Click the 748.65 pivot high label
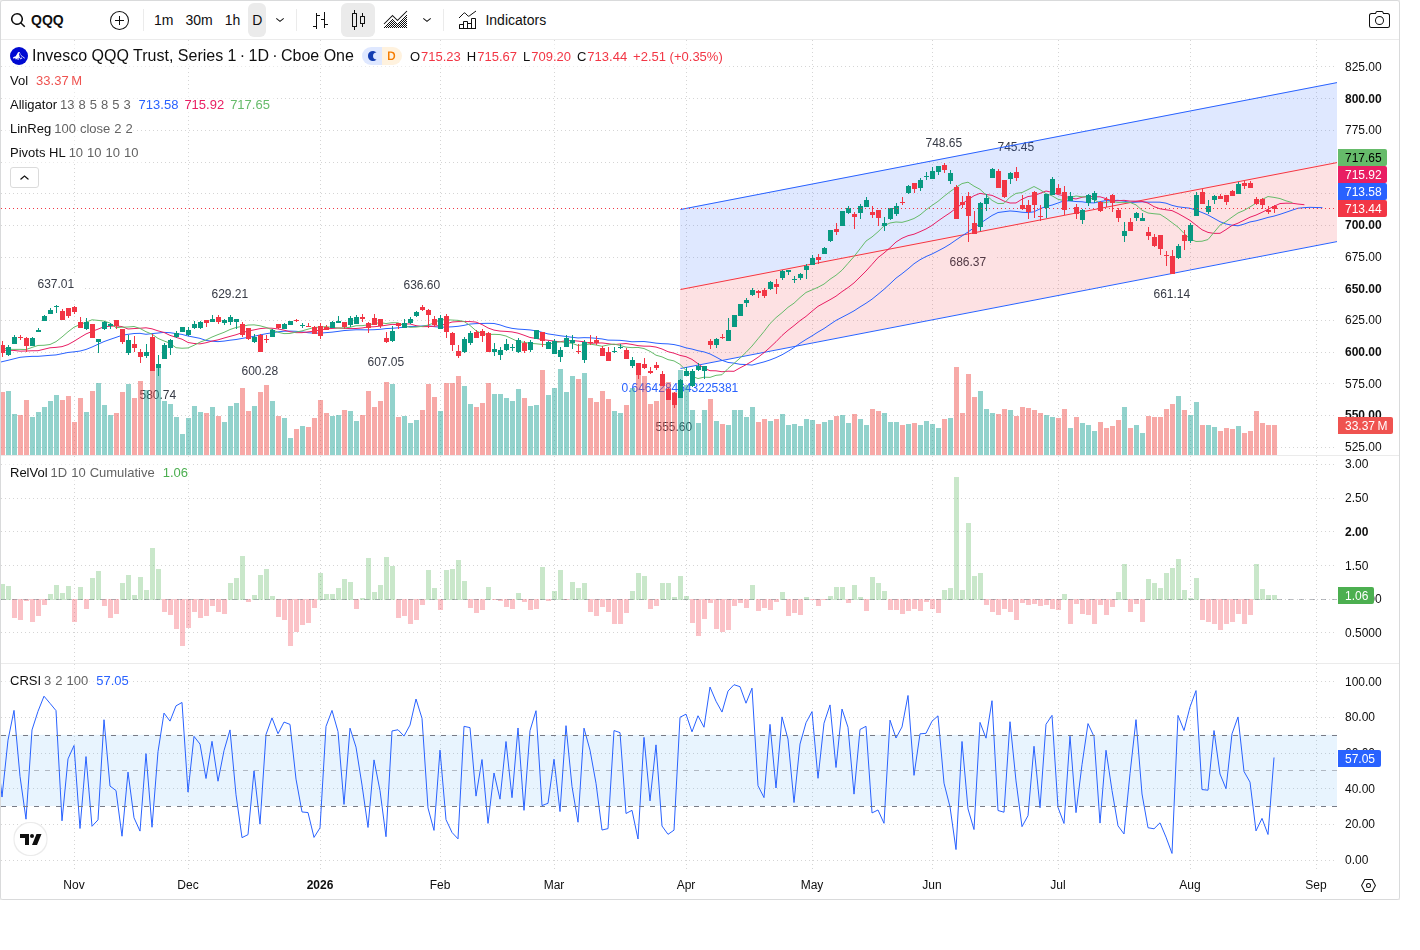This screenshot has height=950, width=1420. click(944, 143)
